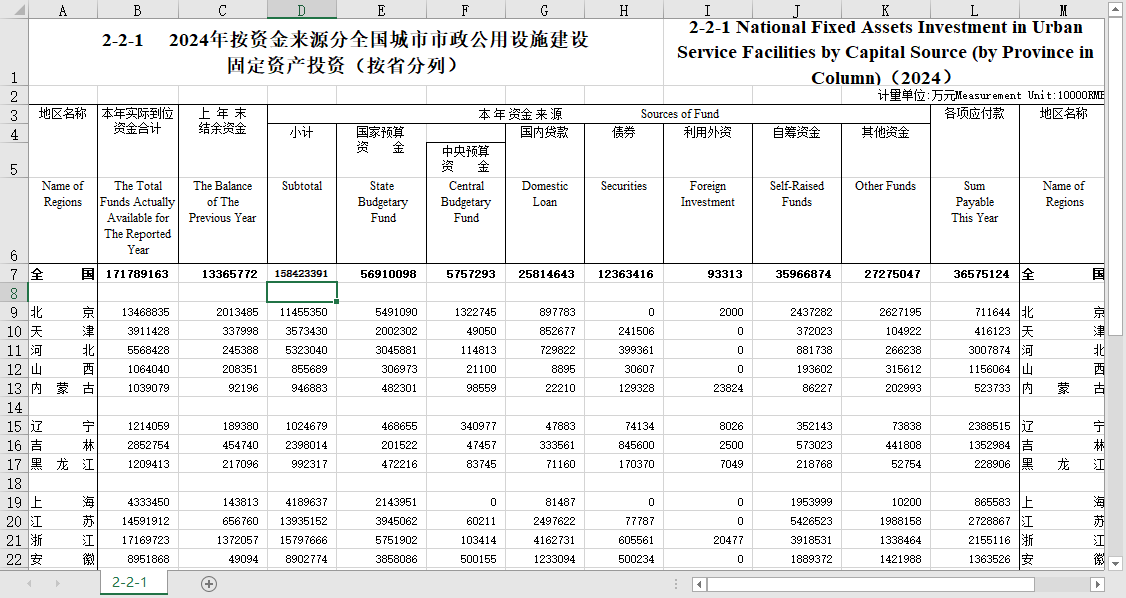Viewport: 1126px width, 598px height.
Task: Click vertical scrollbar down arrow
Action: [1115, 564]
